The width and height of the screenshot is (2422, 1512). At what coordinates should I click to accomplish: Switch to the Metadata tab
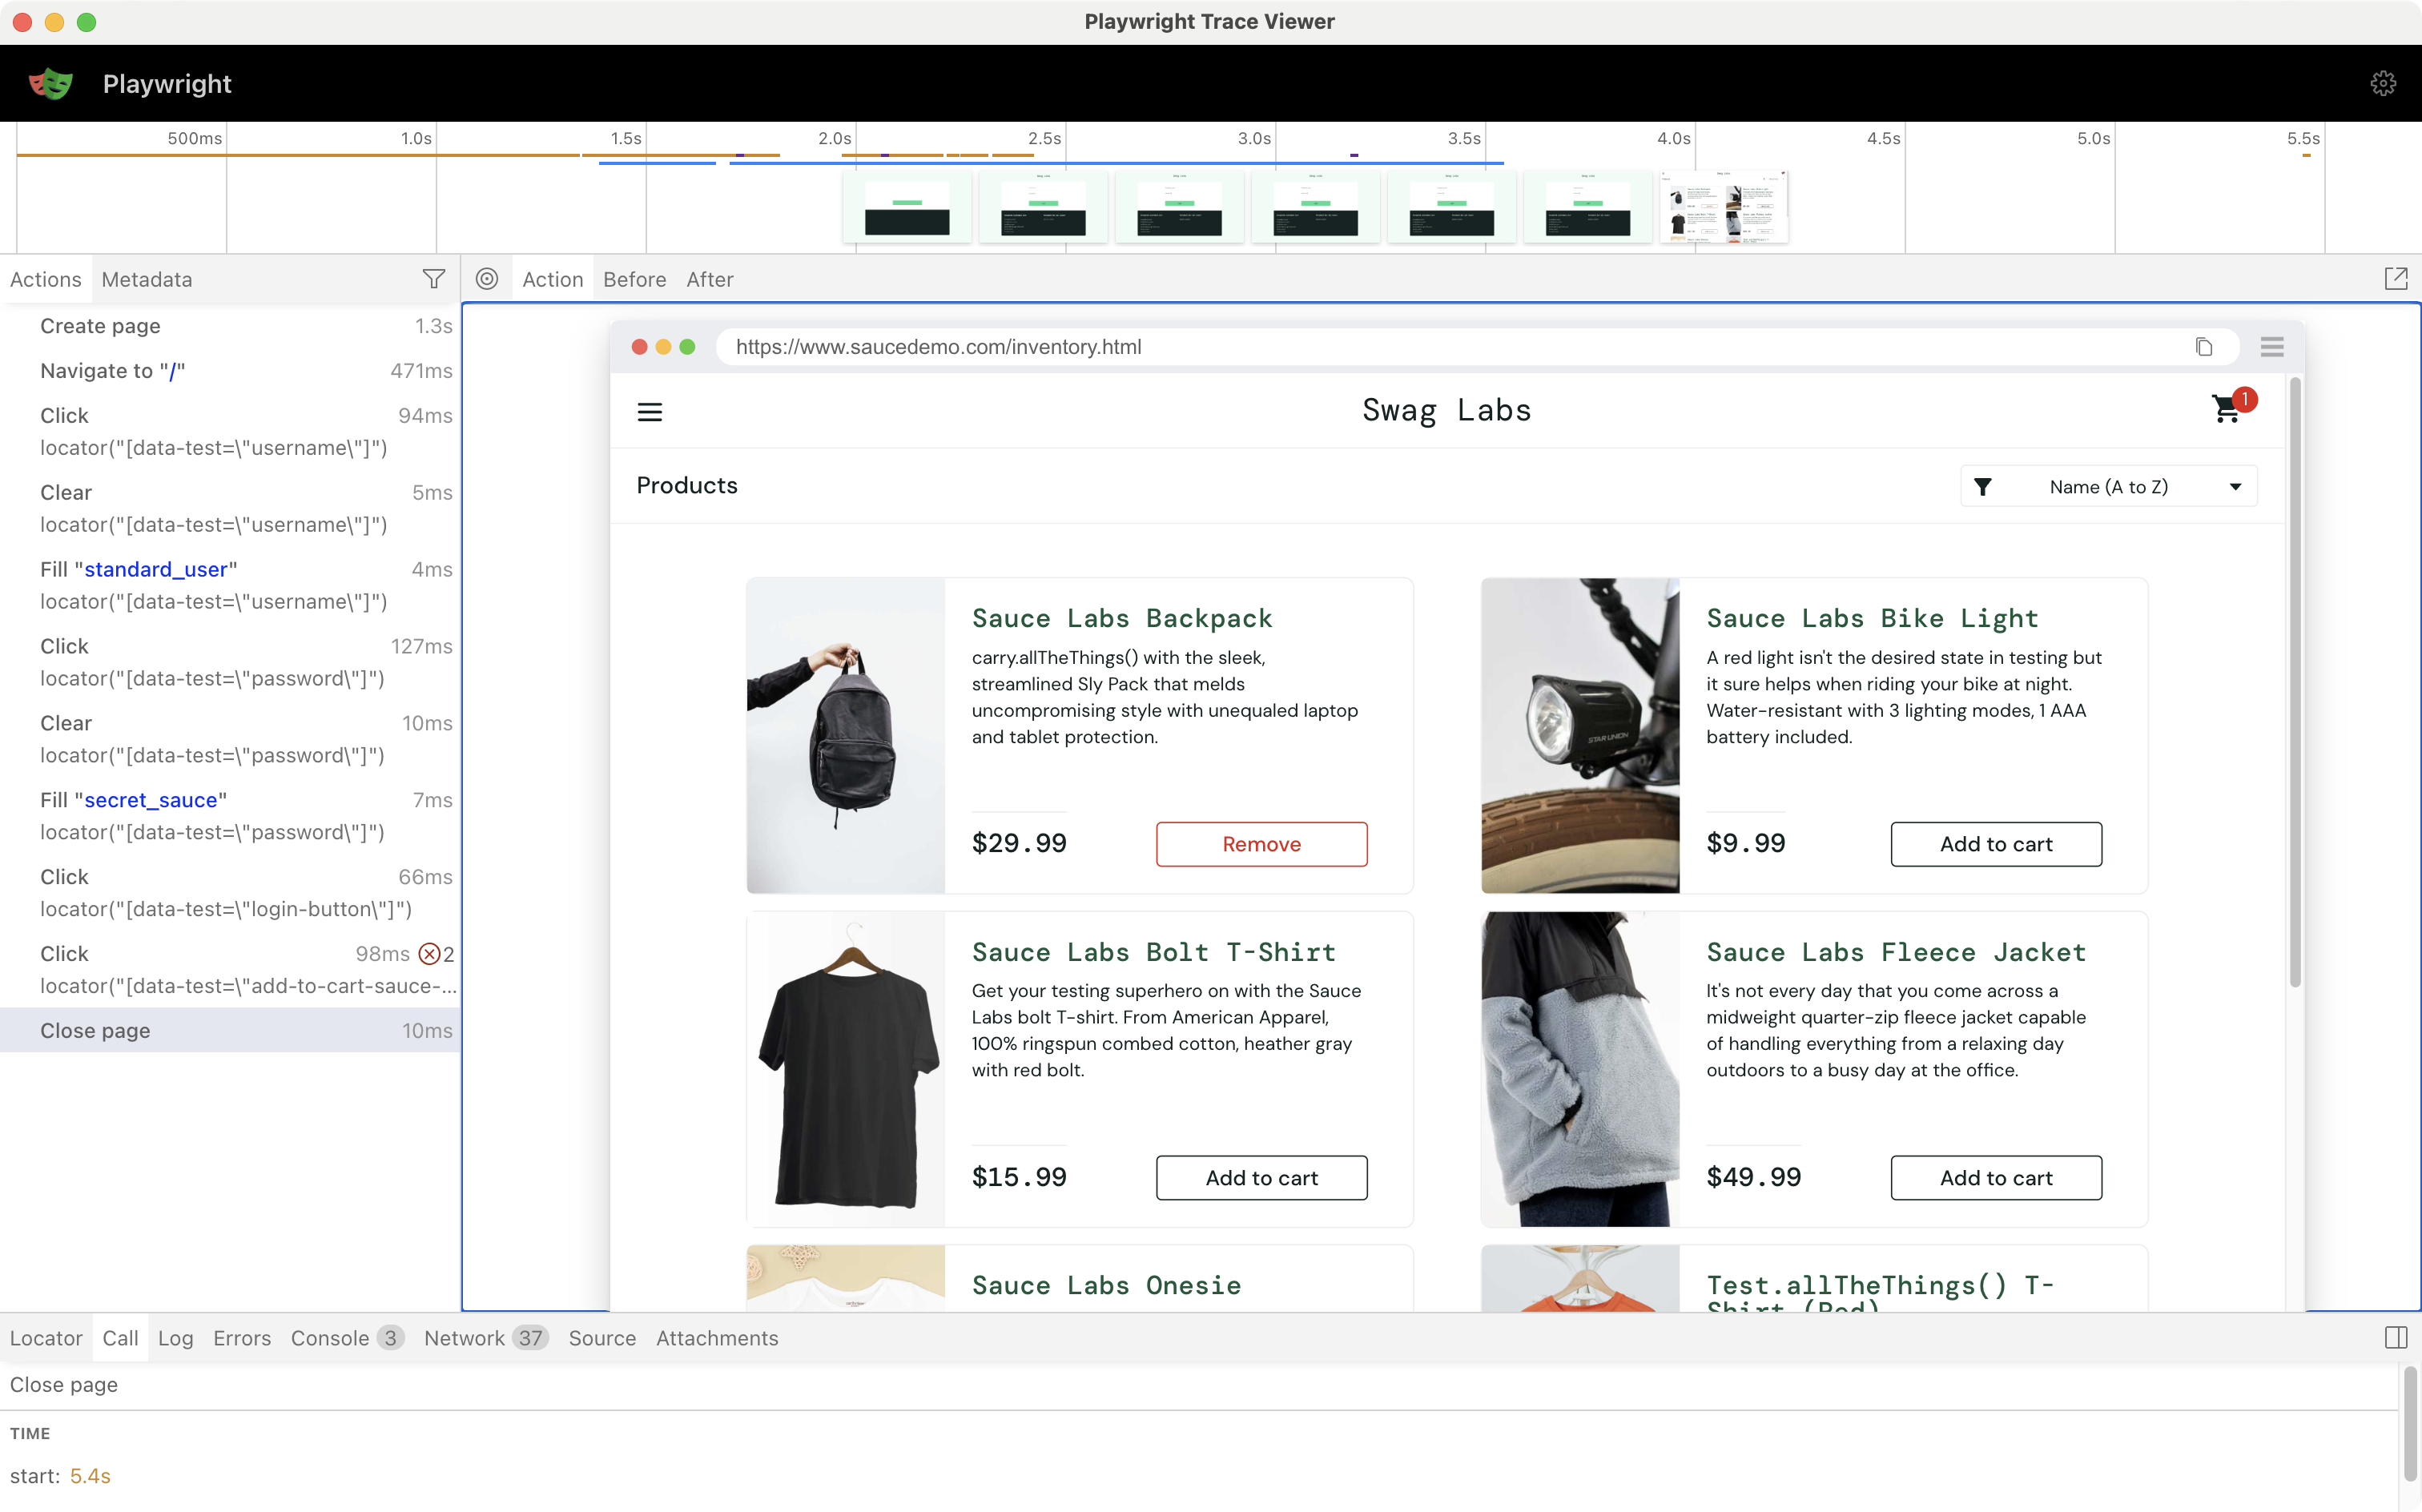point(147,279)
